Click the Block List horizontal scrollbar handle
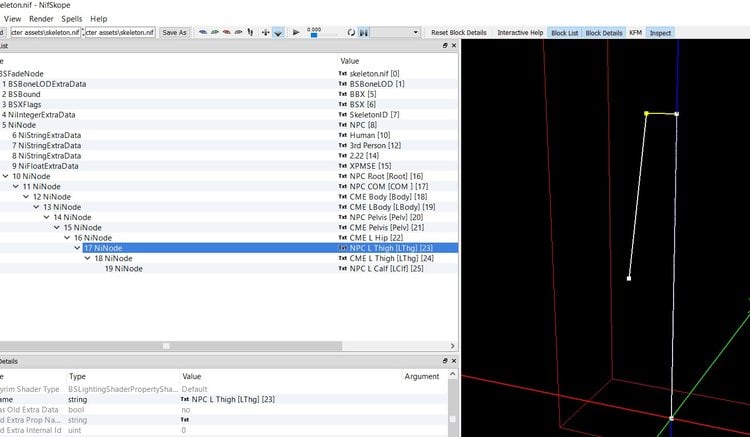Image resolution: width=750 pixels, height=437 pixels. (166, 346)
